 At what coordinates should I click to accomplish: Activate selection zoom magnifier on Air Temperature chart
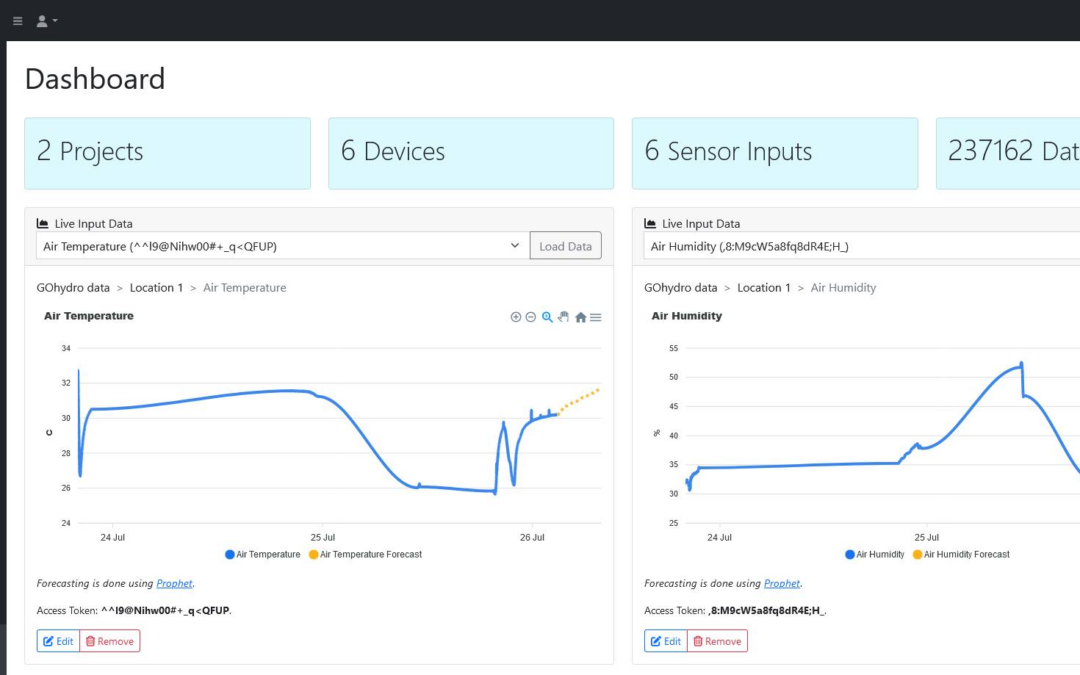coord(547,317)
